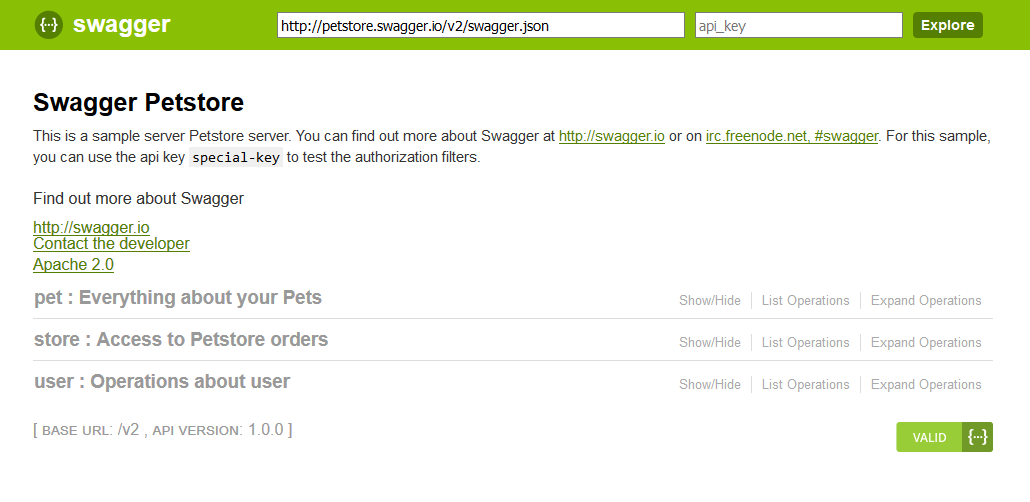Open the http://swagger.io link in description
The width and height of the screenshot is (1030, 502).
[611, 136]
